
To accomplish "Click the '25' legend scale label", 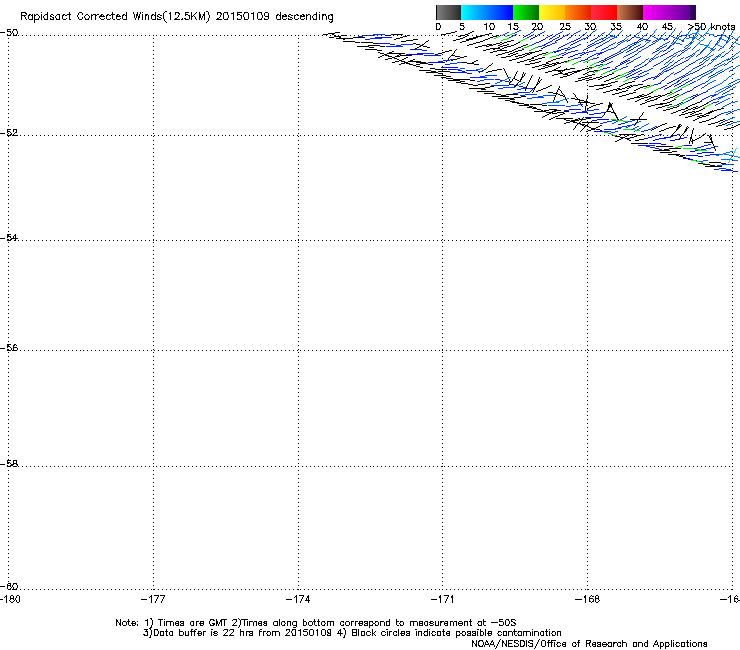I will 565,27.
